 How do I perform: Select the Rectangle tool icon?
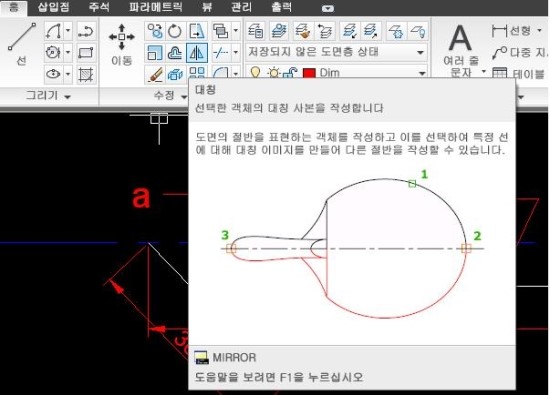[86, 53]
